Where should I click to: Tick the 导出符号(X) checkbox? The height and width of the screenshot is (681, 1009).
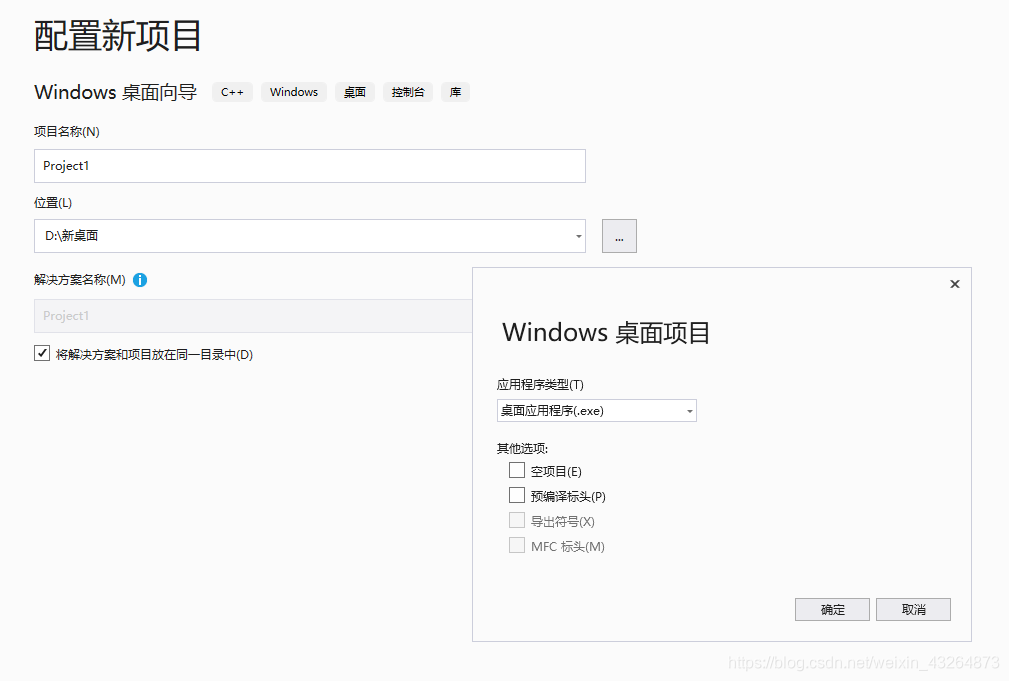click(x=517, y=520)
